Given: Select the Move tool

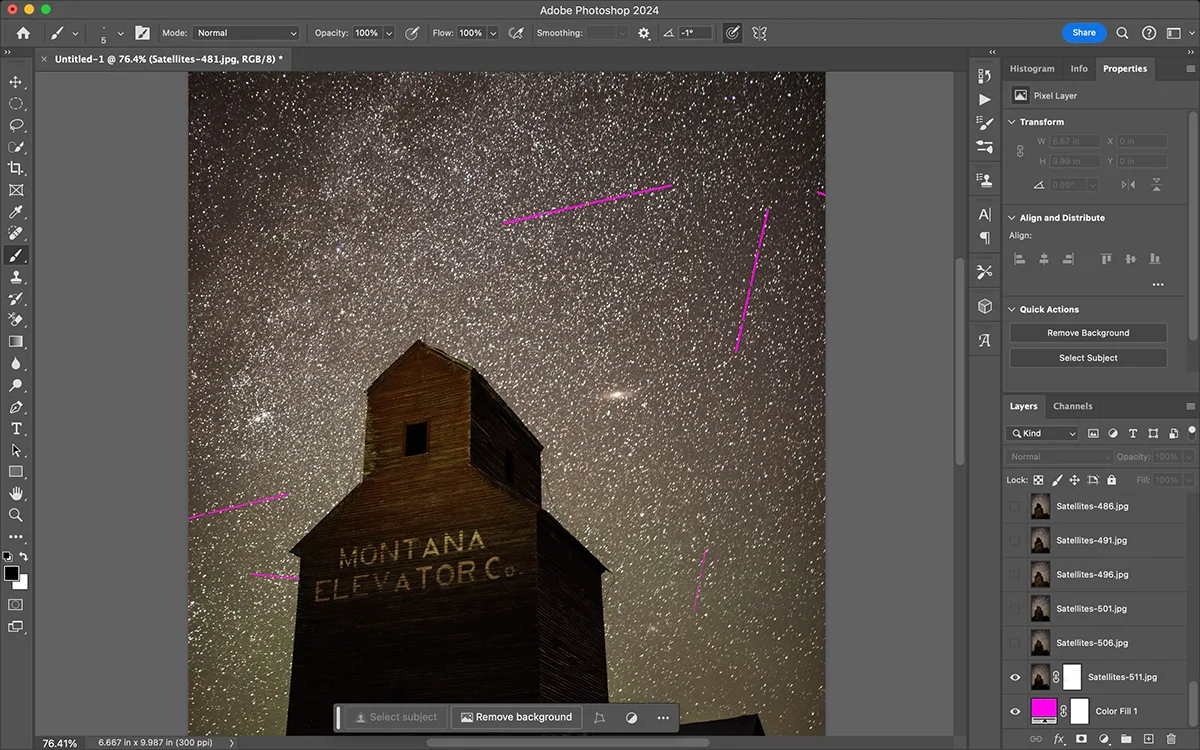Looking at the screenshot, I should coord(16,82).
